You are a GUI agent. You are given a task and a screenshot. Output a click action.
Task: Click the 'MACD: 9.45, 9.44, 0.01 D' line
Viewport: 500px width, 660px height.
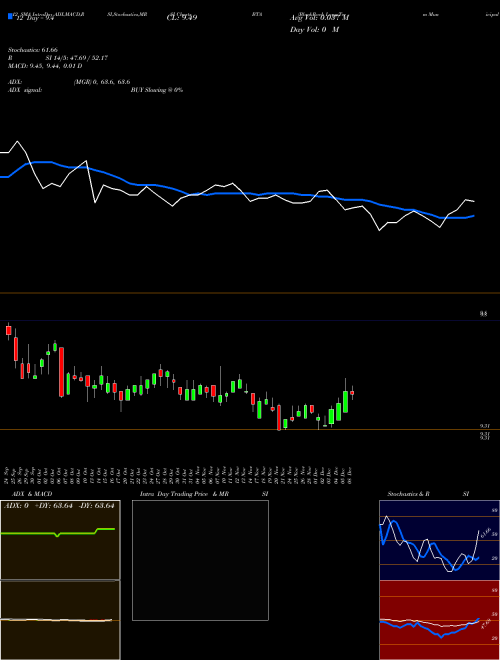tap(45, 66)
